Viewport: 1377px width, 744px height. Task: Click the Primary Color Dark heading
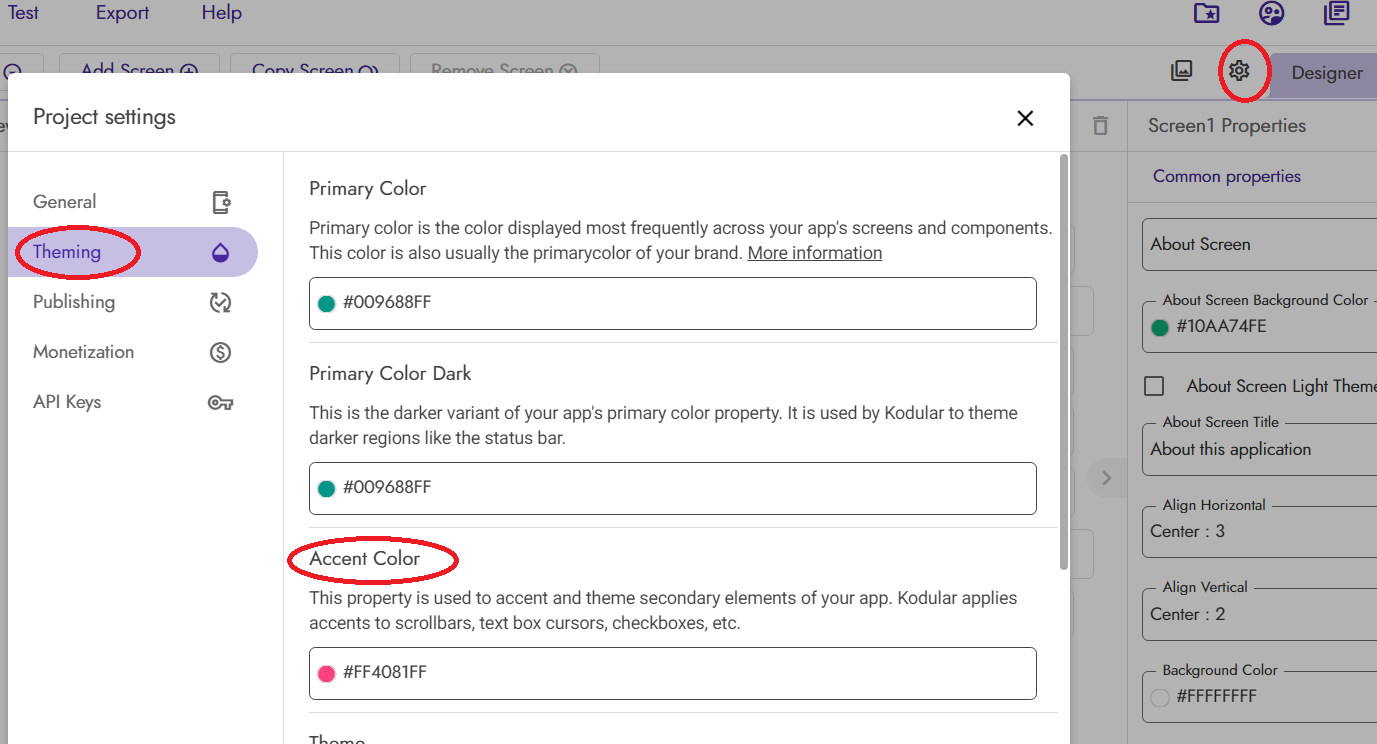(390, 374)
